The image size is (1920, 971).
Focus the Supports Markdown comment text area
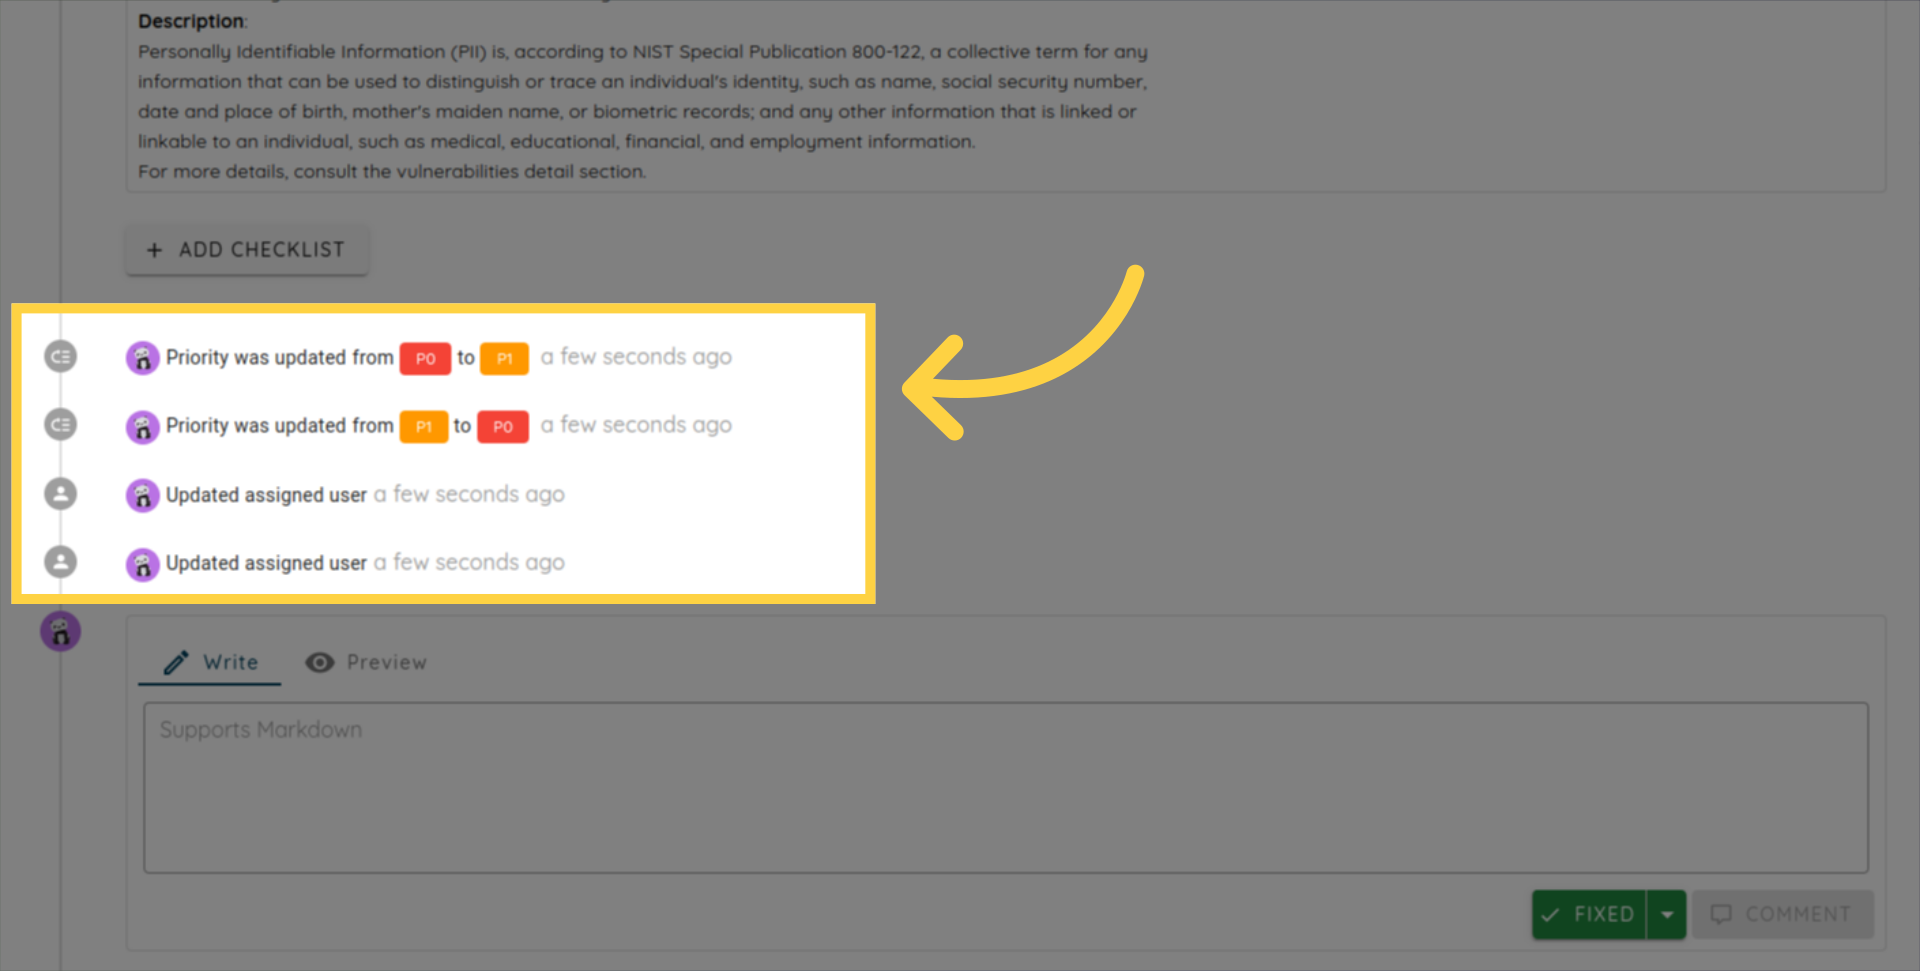(x=1005, y=787)
